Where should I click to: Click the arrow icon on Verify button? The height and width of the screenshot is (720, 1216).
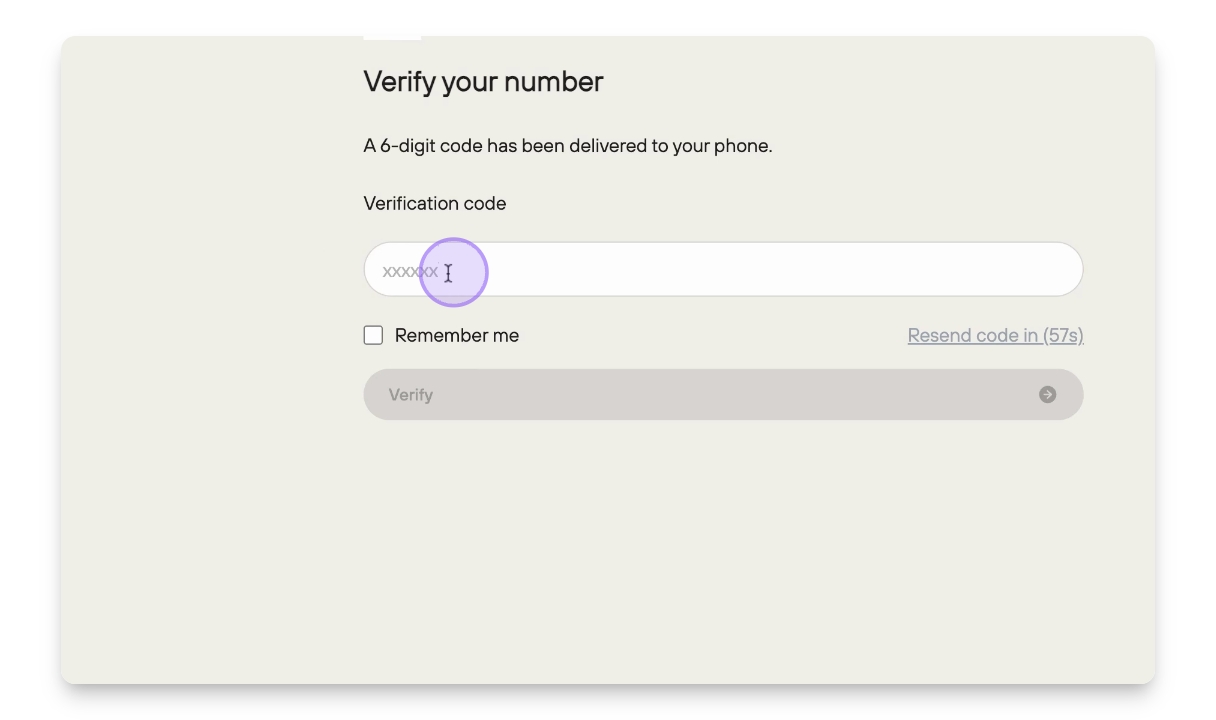pyautogui.click(x=1047, y=395)
